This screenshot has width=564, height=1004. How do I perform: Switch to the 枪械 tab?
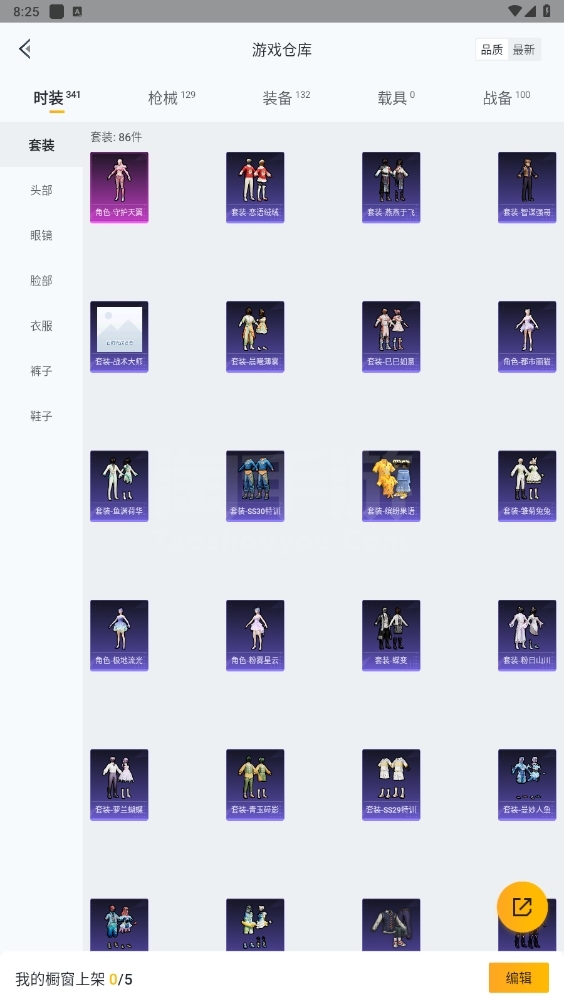(x=171, y=97)
